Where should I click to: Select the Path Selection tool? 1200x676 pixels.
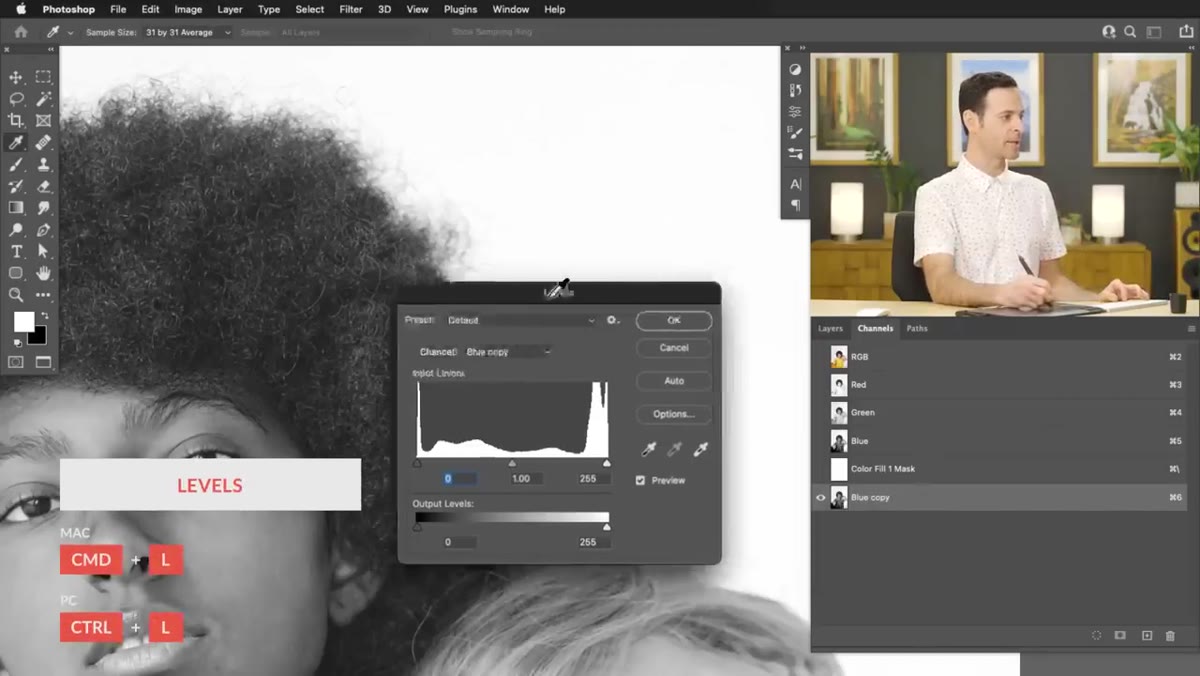43,252
